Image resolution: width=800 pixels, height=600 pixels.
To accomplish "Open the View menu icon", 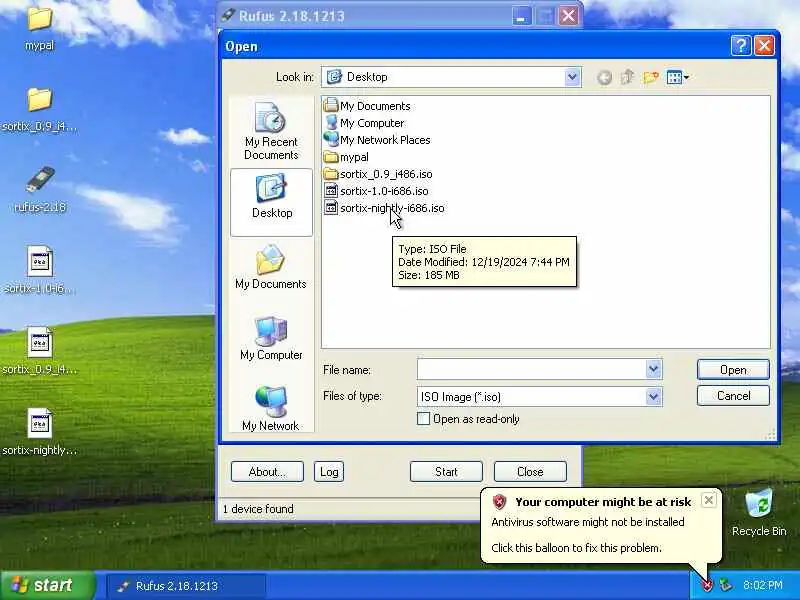I will pyautogui.click(x=678, y=78).
